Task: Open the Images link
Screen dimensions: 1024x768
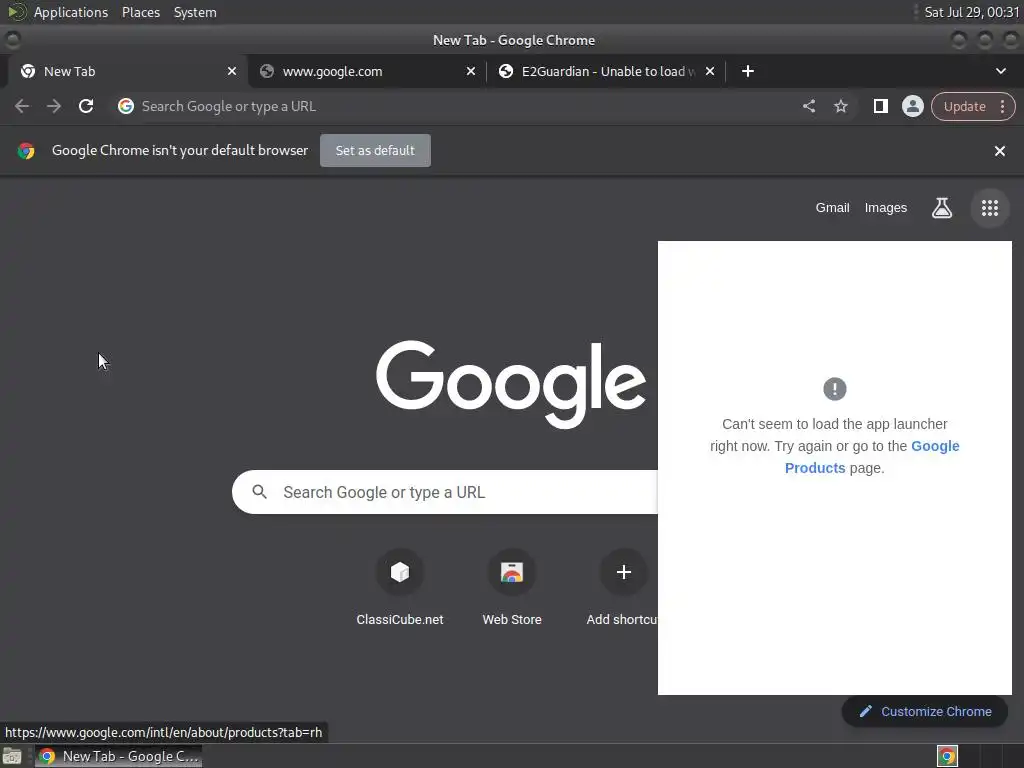Action: pyautogui.click(x=886, y=208)
